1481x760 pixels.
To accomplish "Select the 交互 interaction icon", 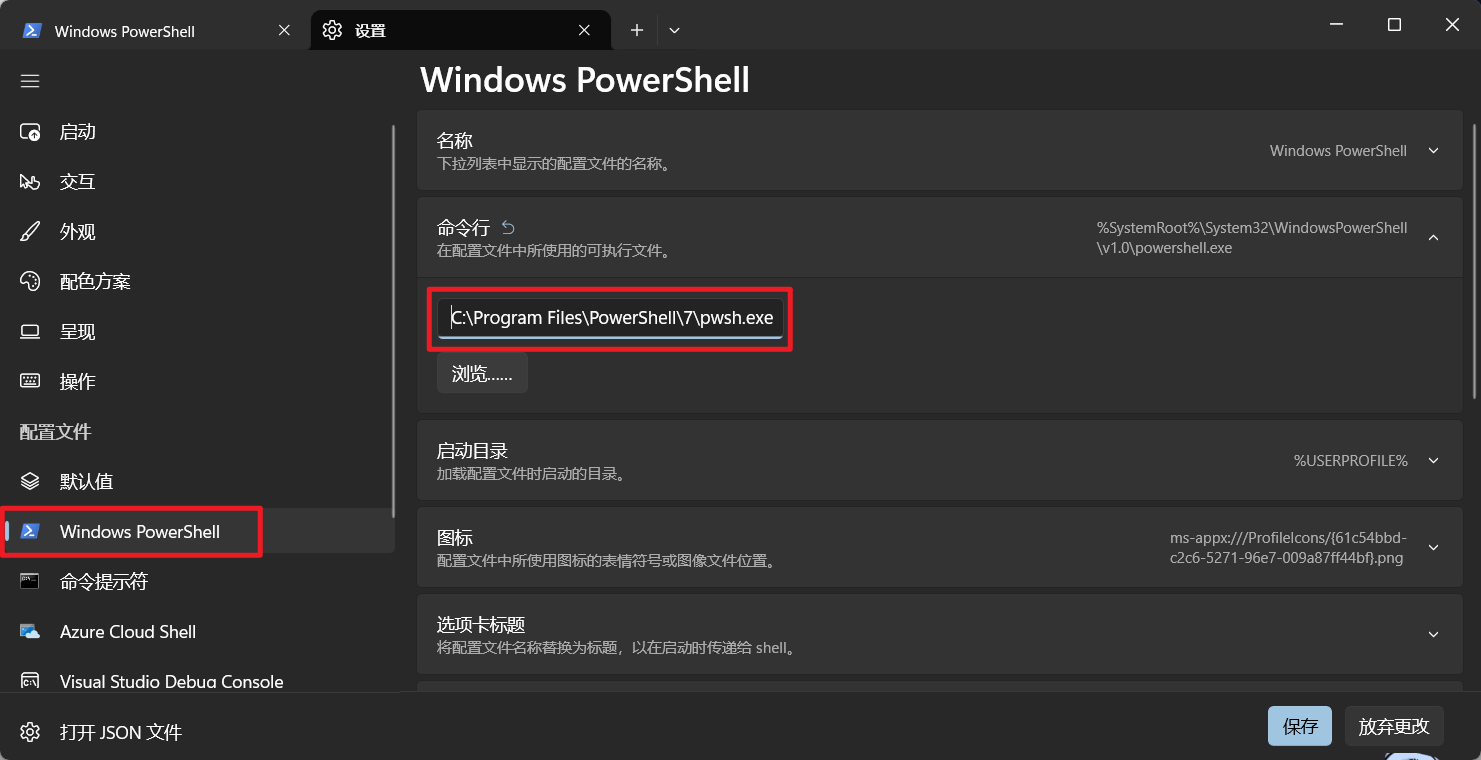I will click(30, 182).
